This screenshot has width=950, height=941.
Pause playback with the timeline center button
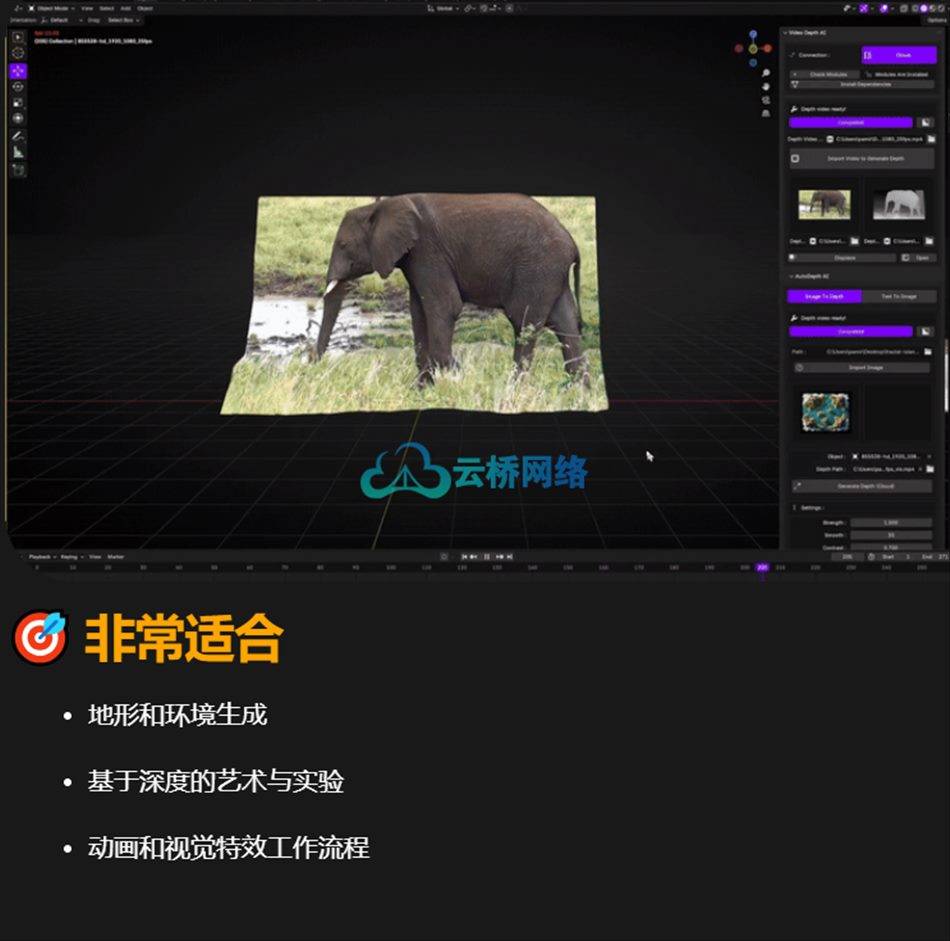[487, 557]
